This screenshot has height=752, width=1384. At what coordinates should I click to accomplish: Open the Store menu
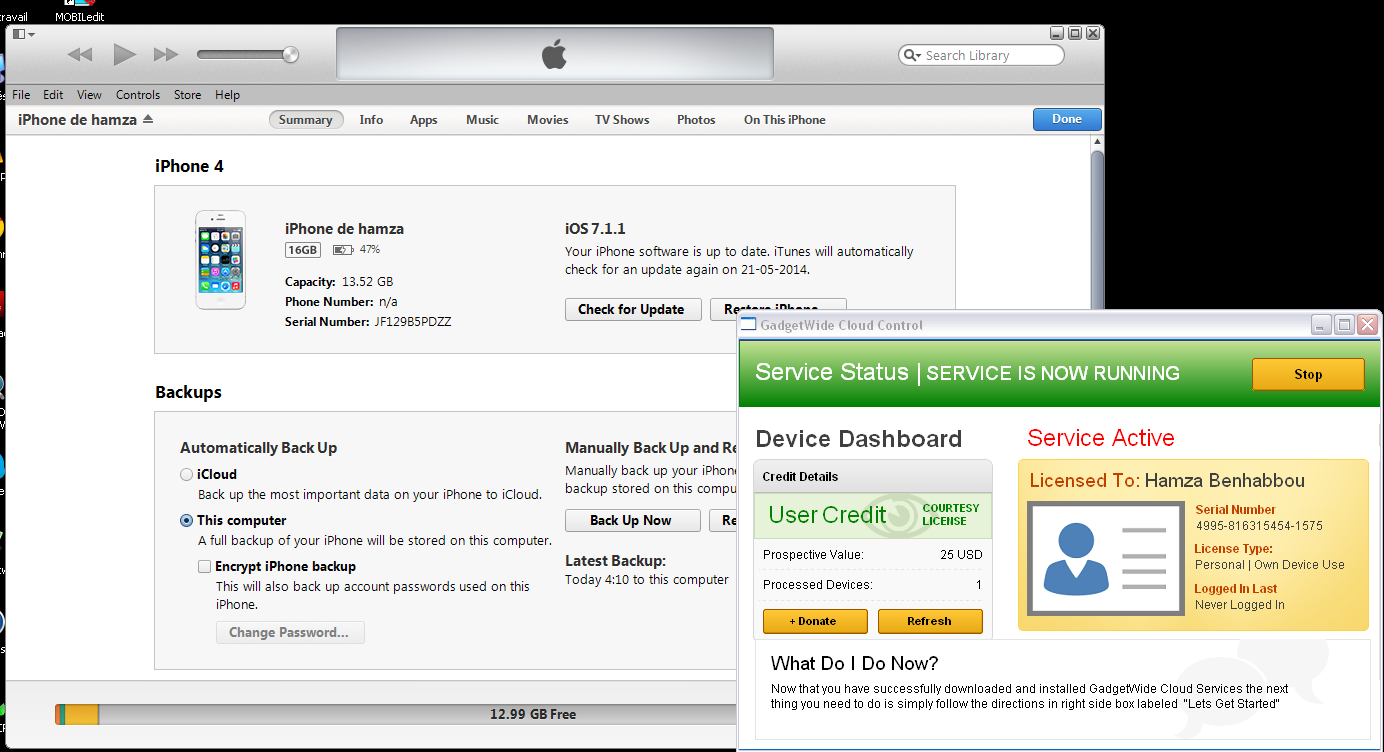click(187, 95)
